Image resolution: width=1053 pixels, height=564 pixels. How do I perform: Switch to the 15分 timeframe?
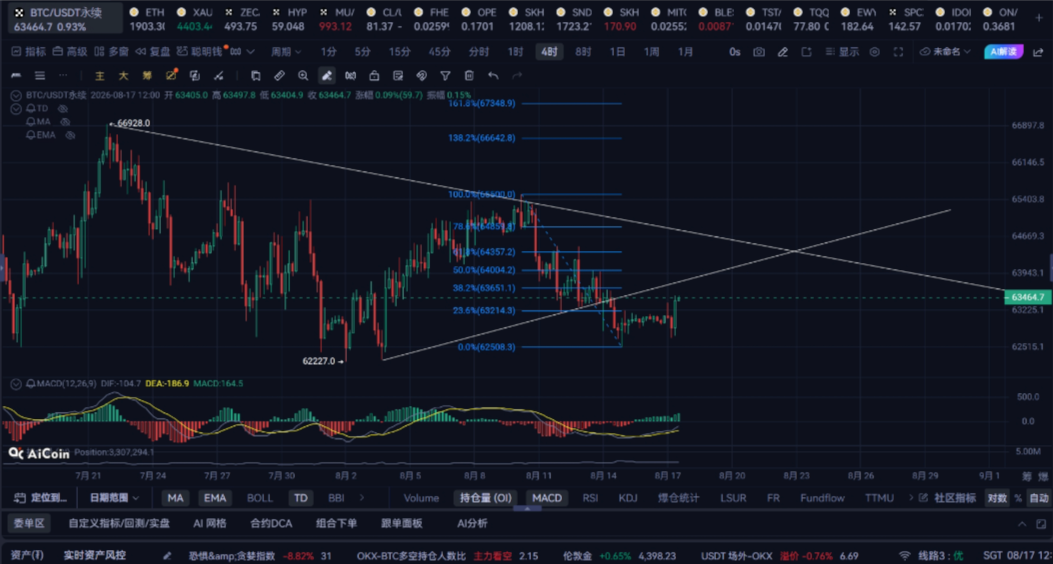click(x=400, y=52)
